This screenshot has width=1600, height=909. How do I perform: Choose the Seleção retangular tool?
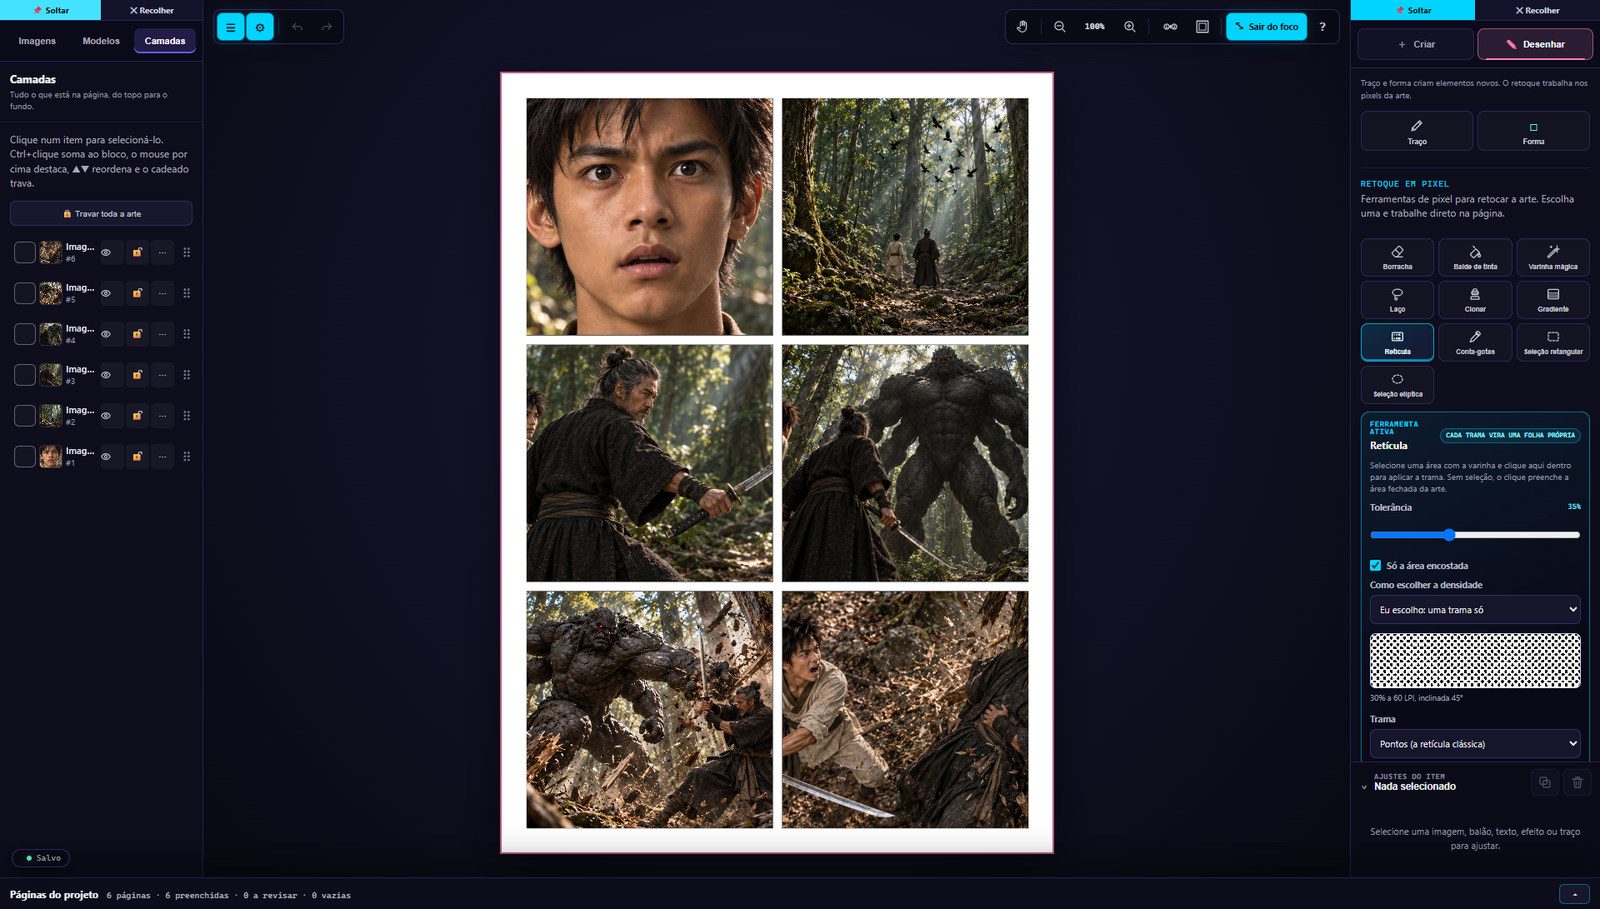click(x=1553, y=342)
